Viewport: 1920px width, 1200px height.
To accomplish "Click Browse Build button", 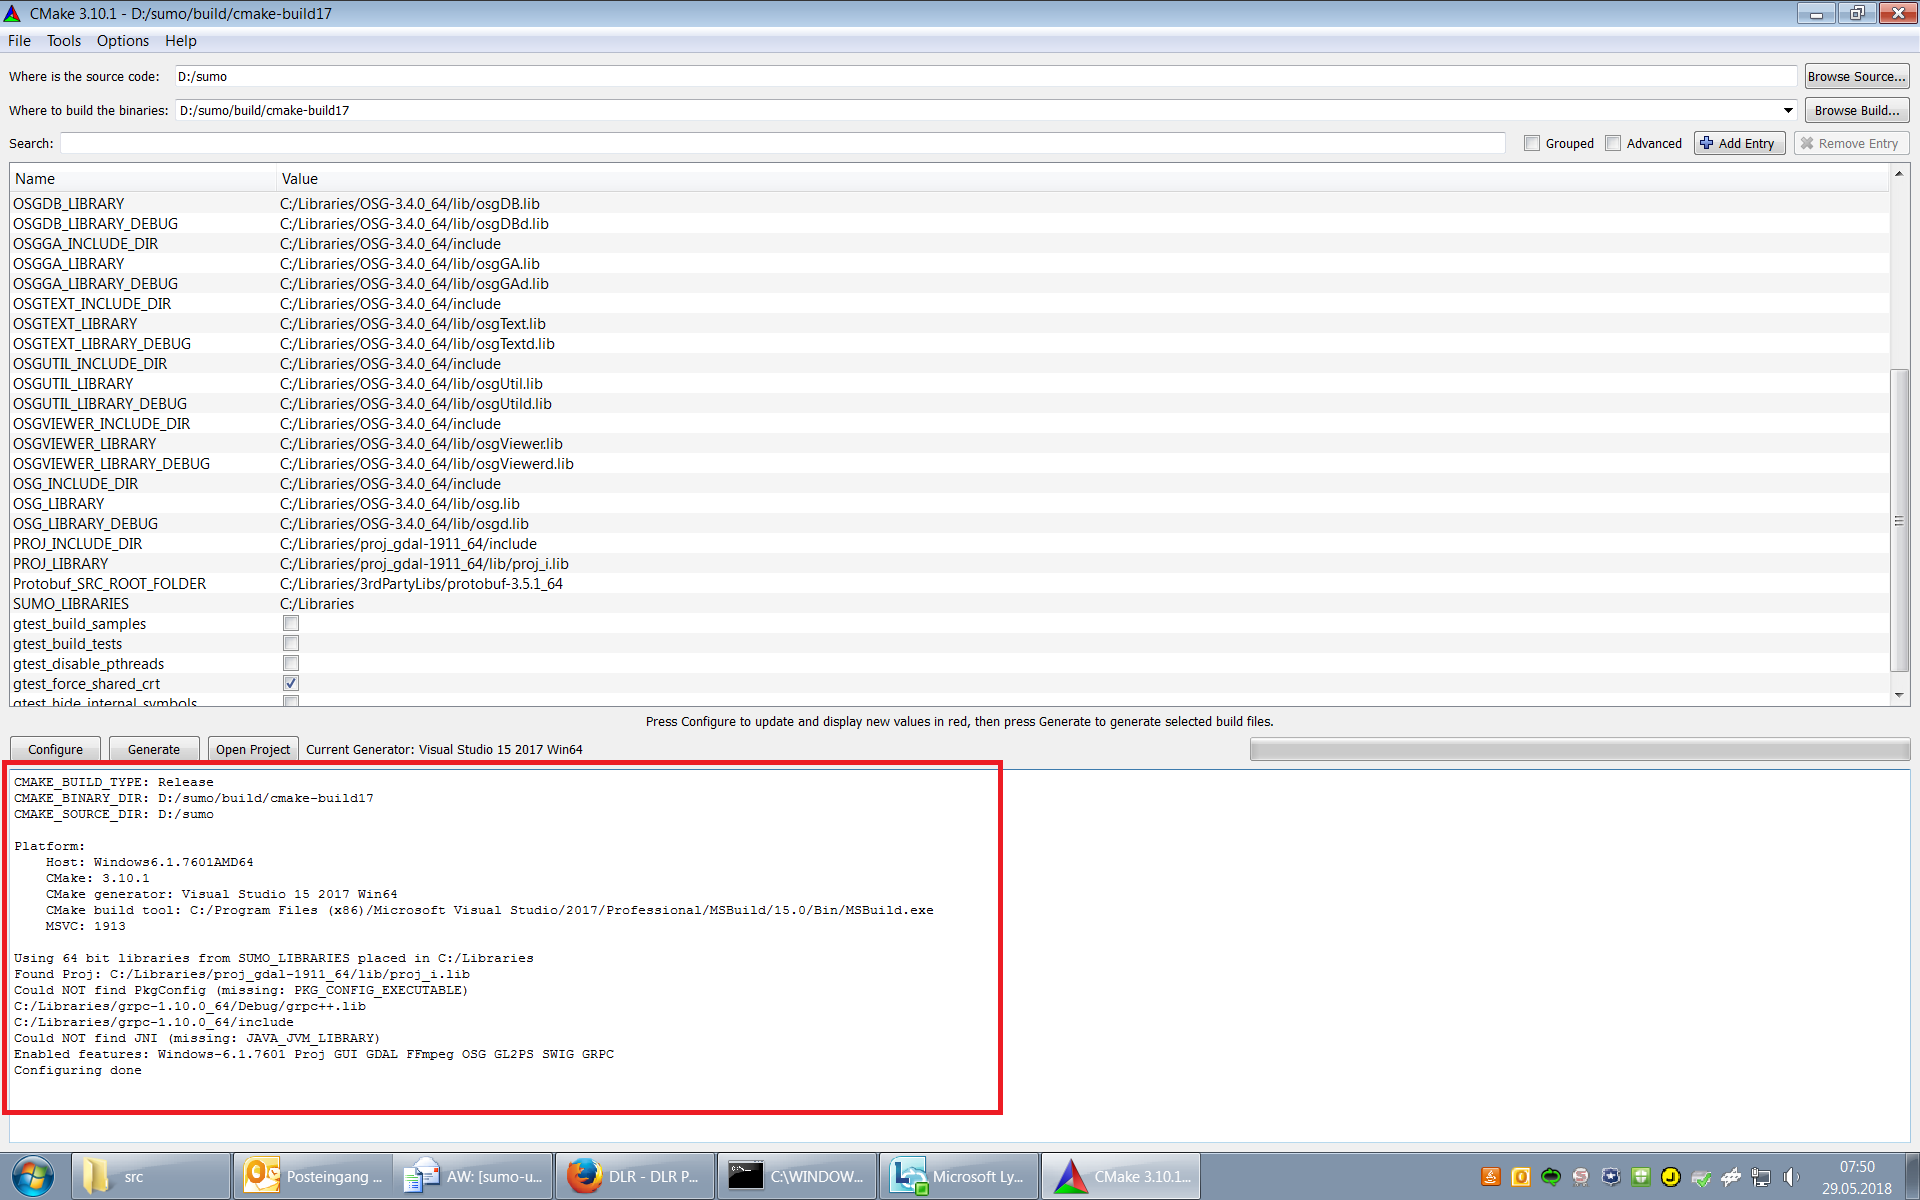I will coord(1856,111).
